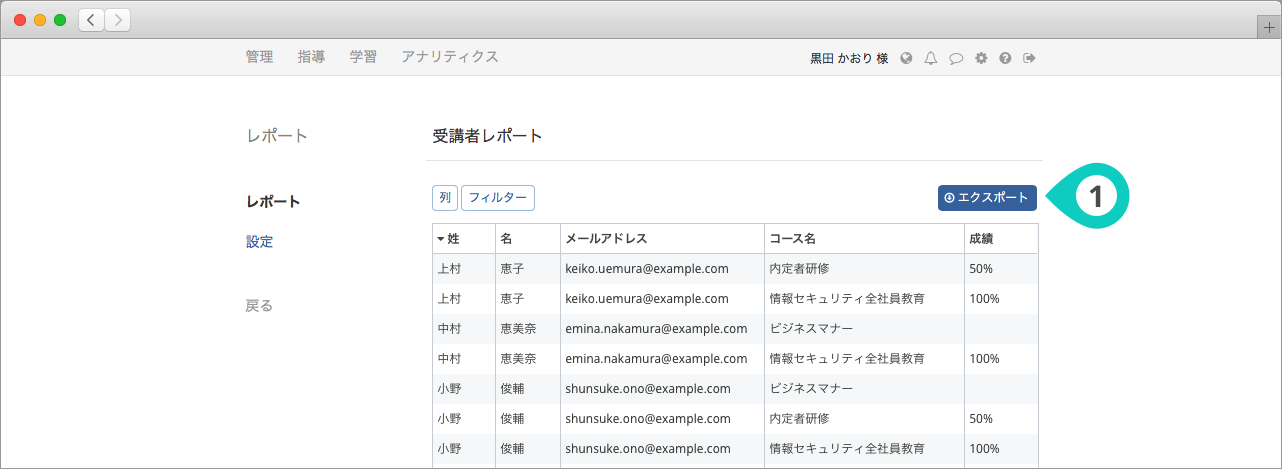Open 設定 in the sidebar

click(259, 242)
